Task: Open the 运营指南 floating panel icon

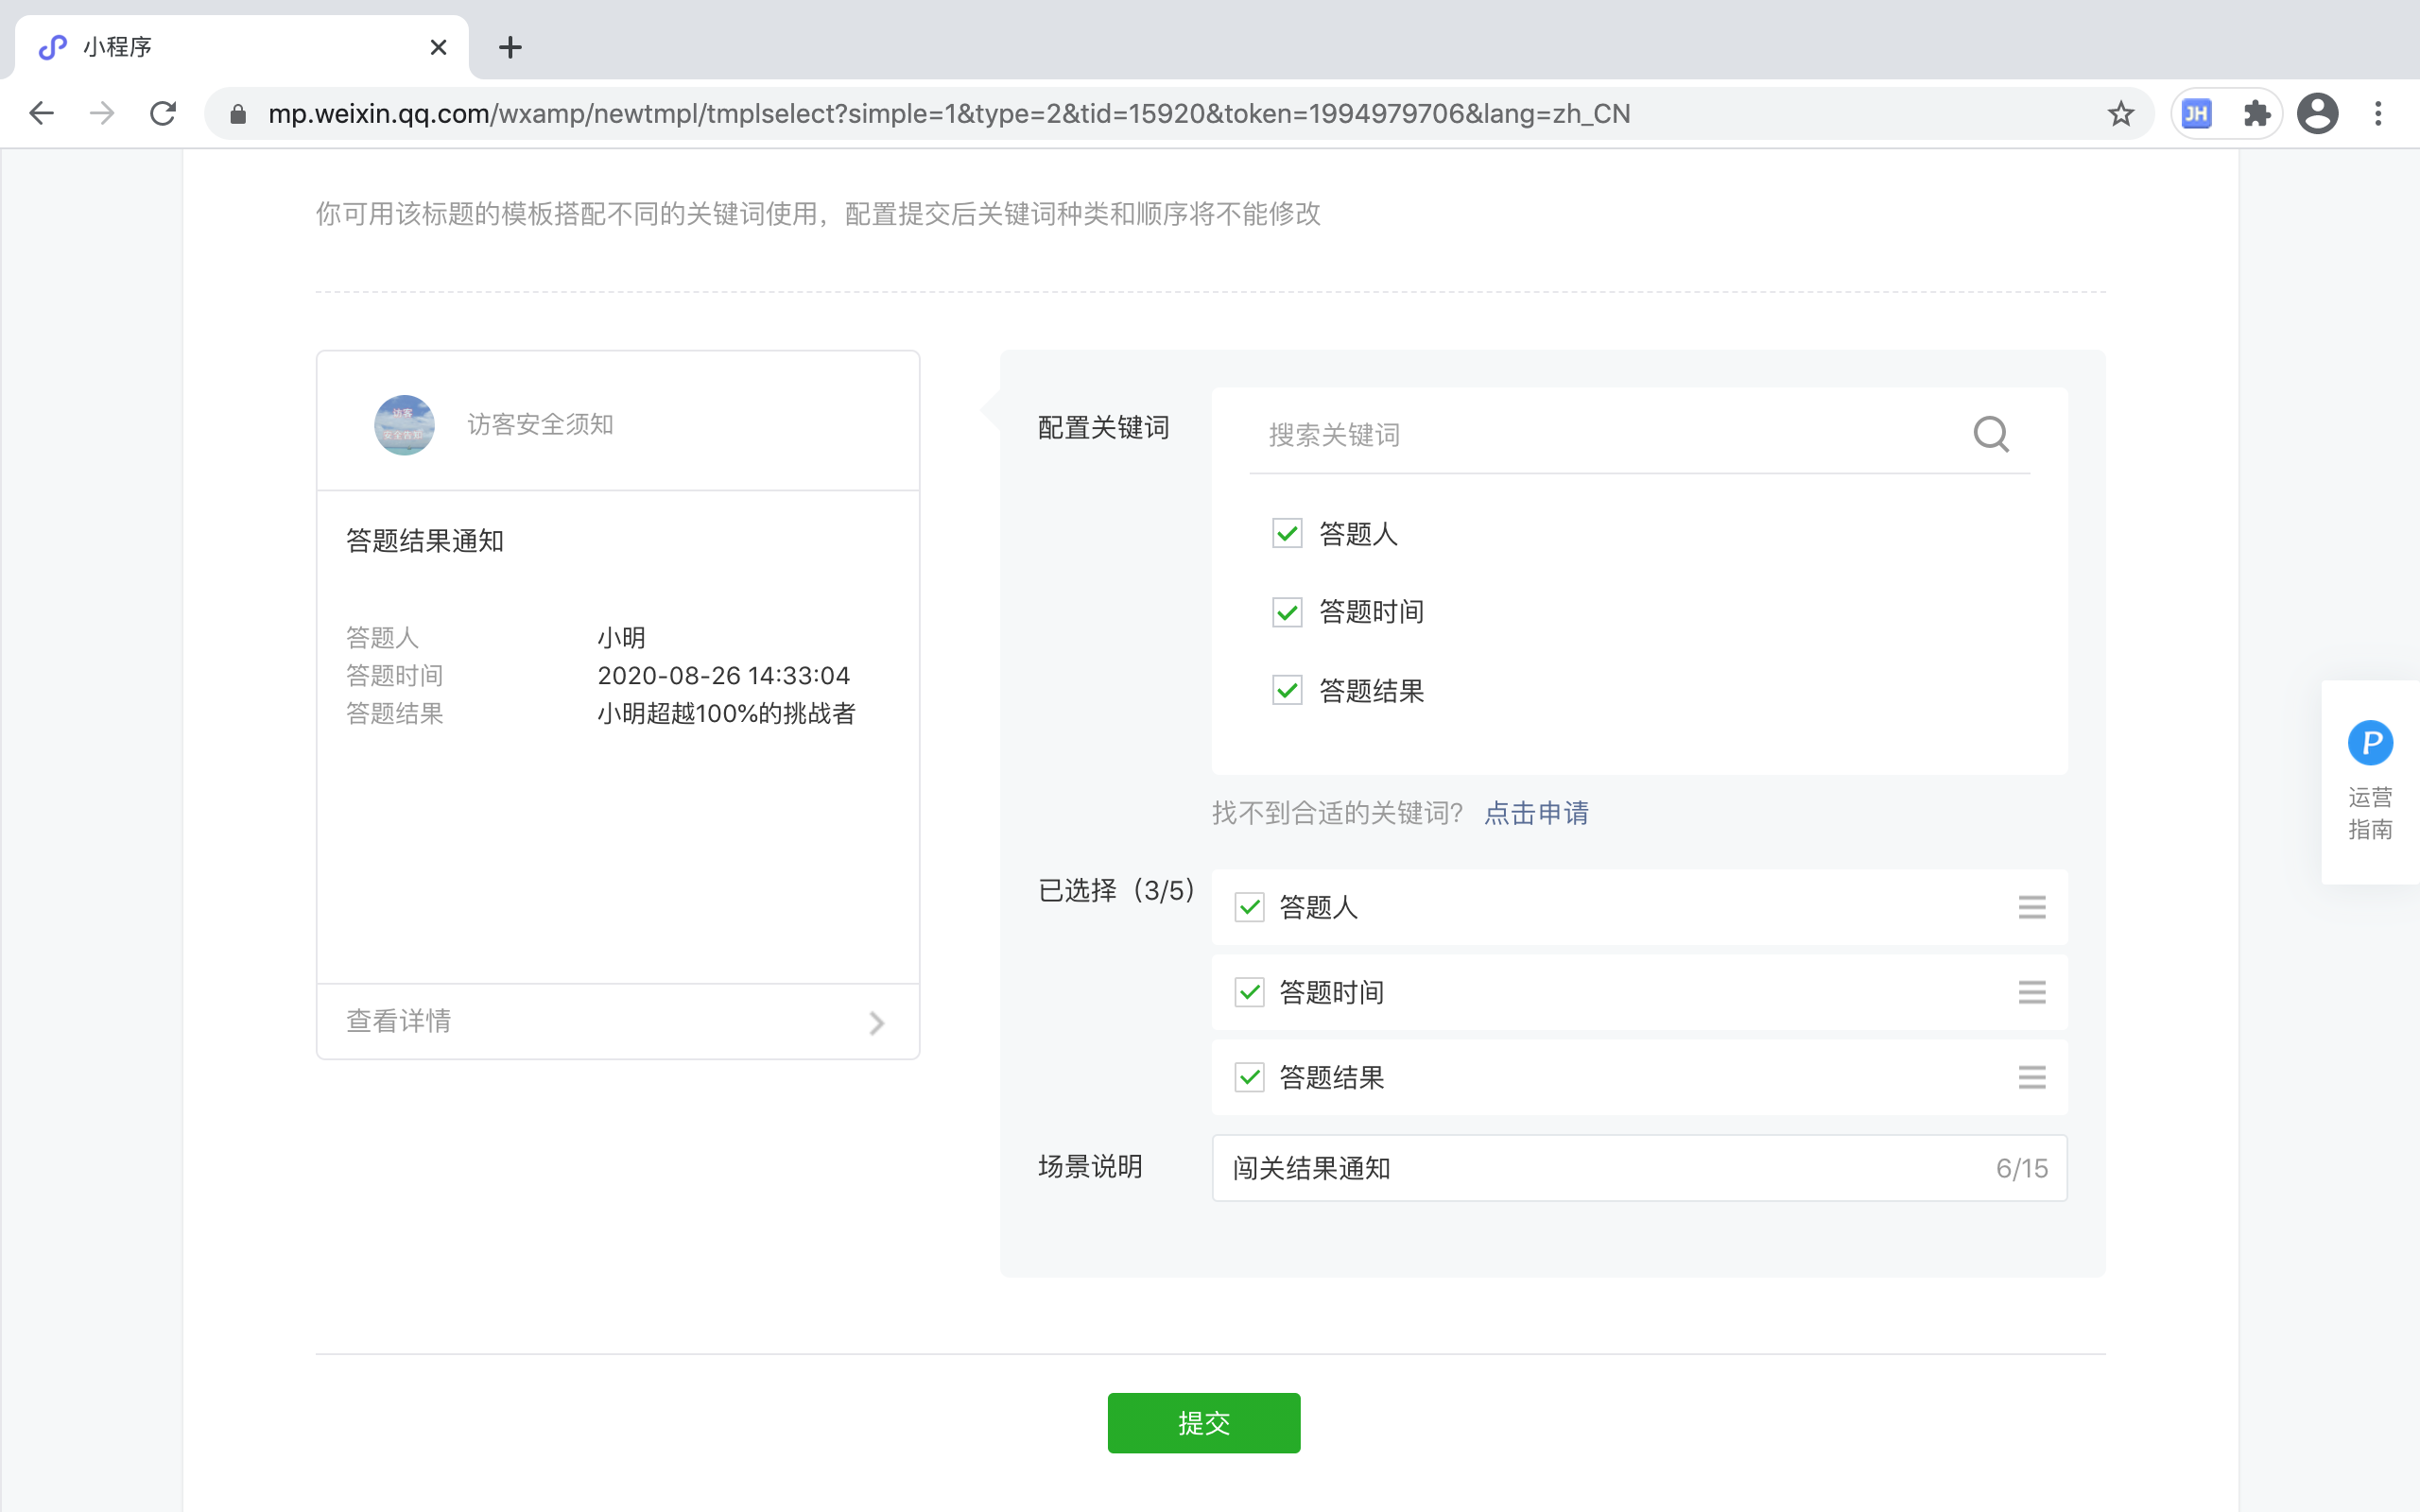Action: tap(2369, 744)
